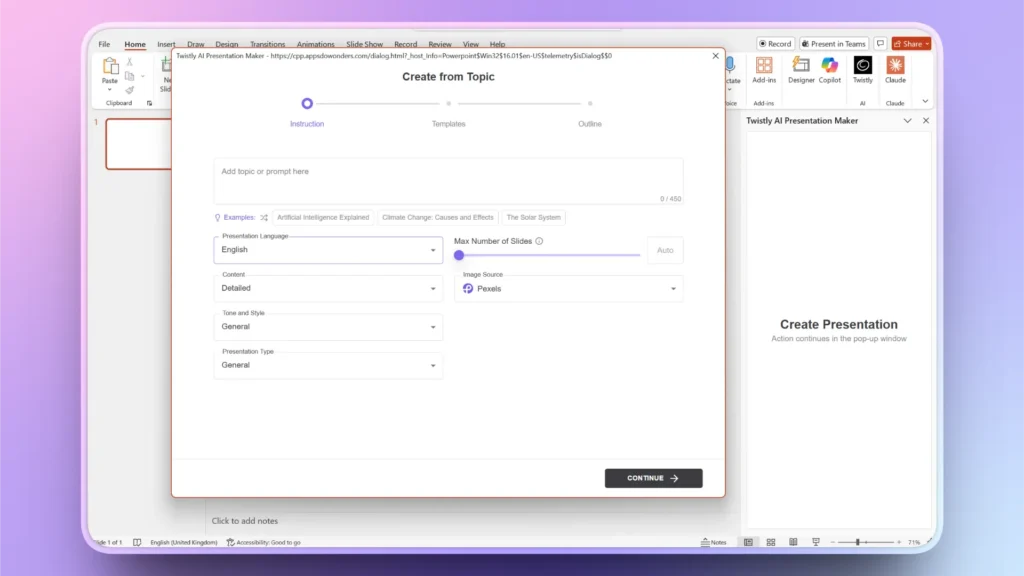Click the Copy icon in Clipboard group
The width and height of the screenshot is (1024, 576).
[129, 76]
